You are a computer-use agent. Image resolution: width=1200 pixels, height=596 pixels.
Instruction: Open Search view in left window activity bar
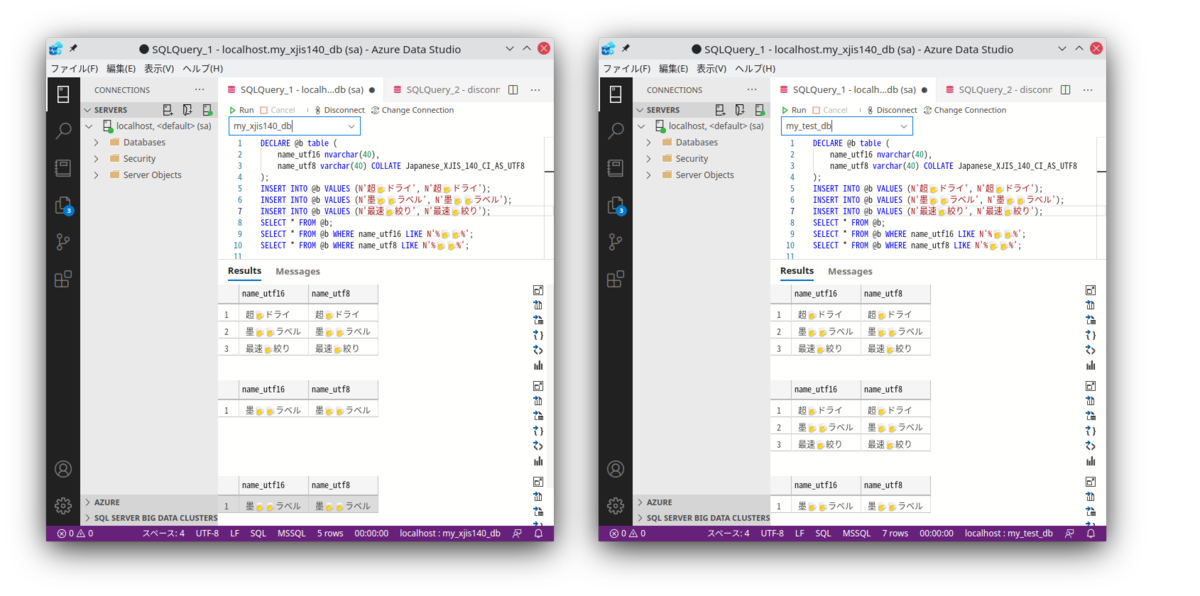63,131
